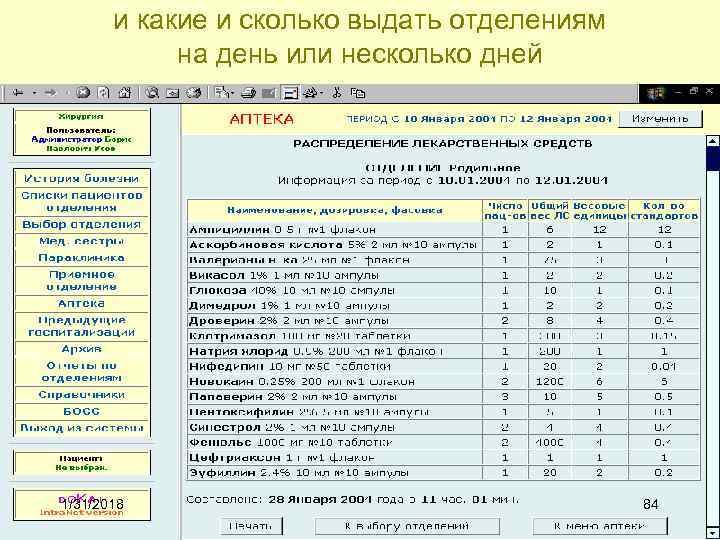Click the АПТЕКА heading text
Image resolution: width=720 pixels, height=540 pixels.
tap(261, 119)
